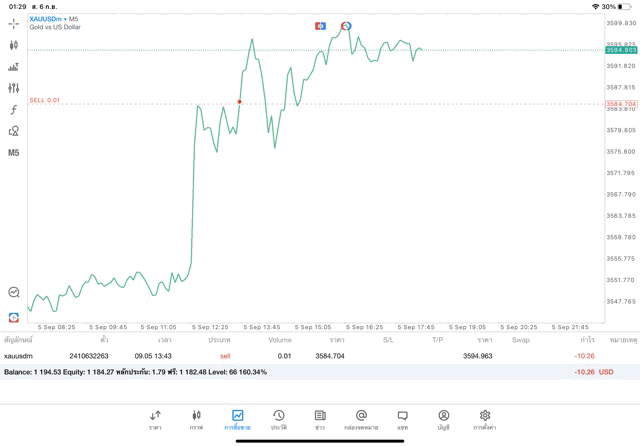Screen dimensions: 640x447
Task: Open the การตั้งค่า (Settings) tab
Action: (x=485, y=419)
